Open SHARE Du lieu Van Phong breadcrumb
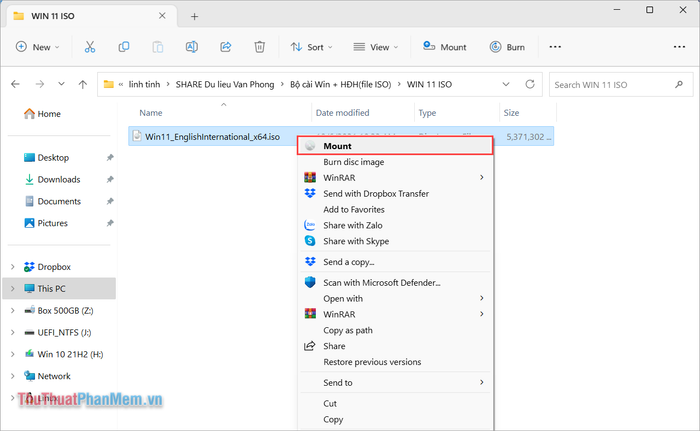Viewport: 700px width, 431px height. pos(225,84)
